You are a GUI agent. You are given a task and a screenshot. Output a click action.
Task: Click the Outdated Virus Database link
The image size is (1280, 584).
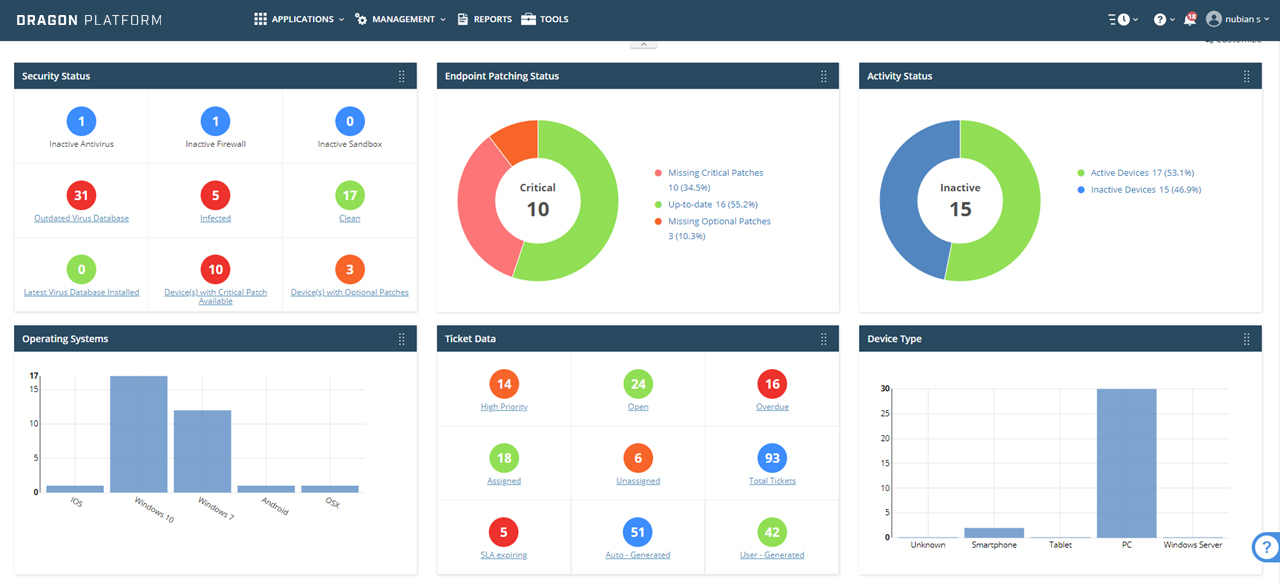81,218
